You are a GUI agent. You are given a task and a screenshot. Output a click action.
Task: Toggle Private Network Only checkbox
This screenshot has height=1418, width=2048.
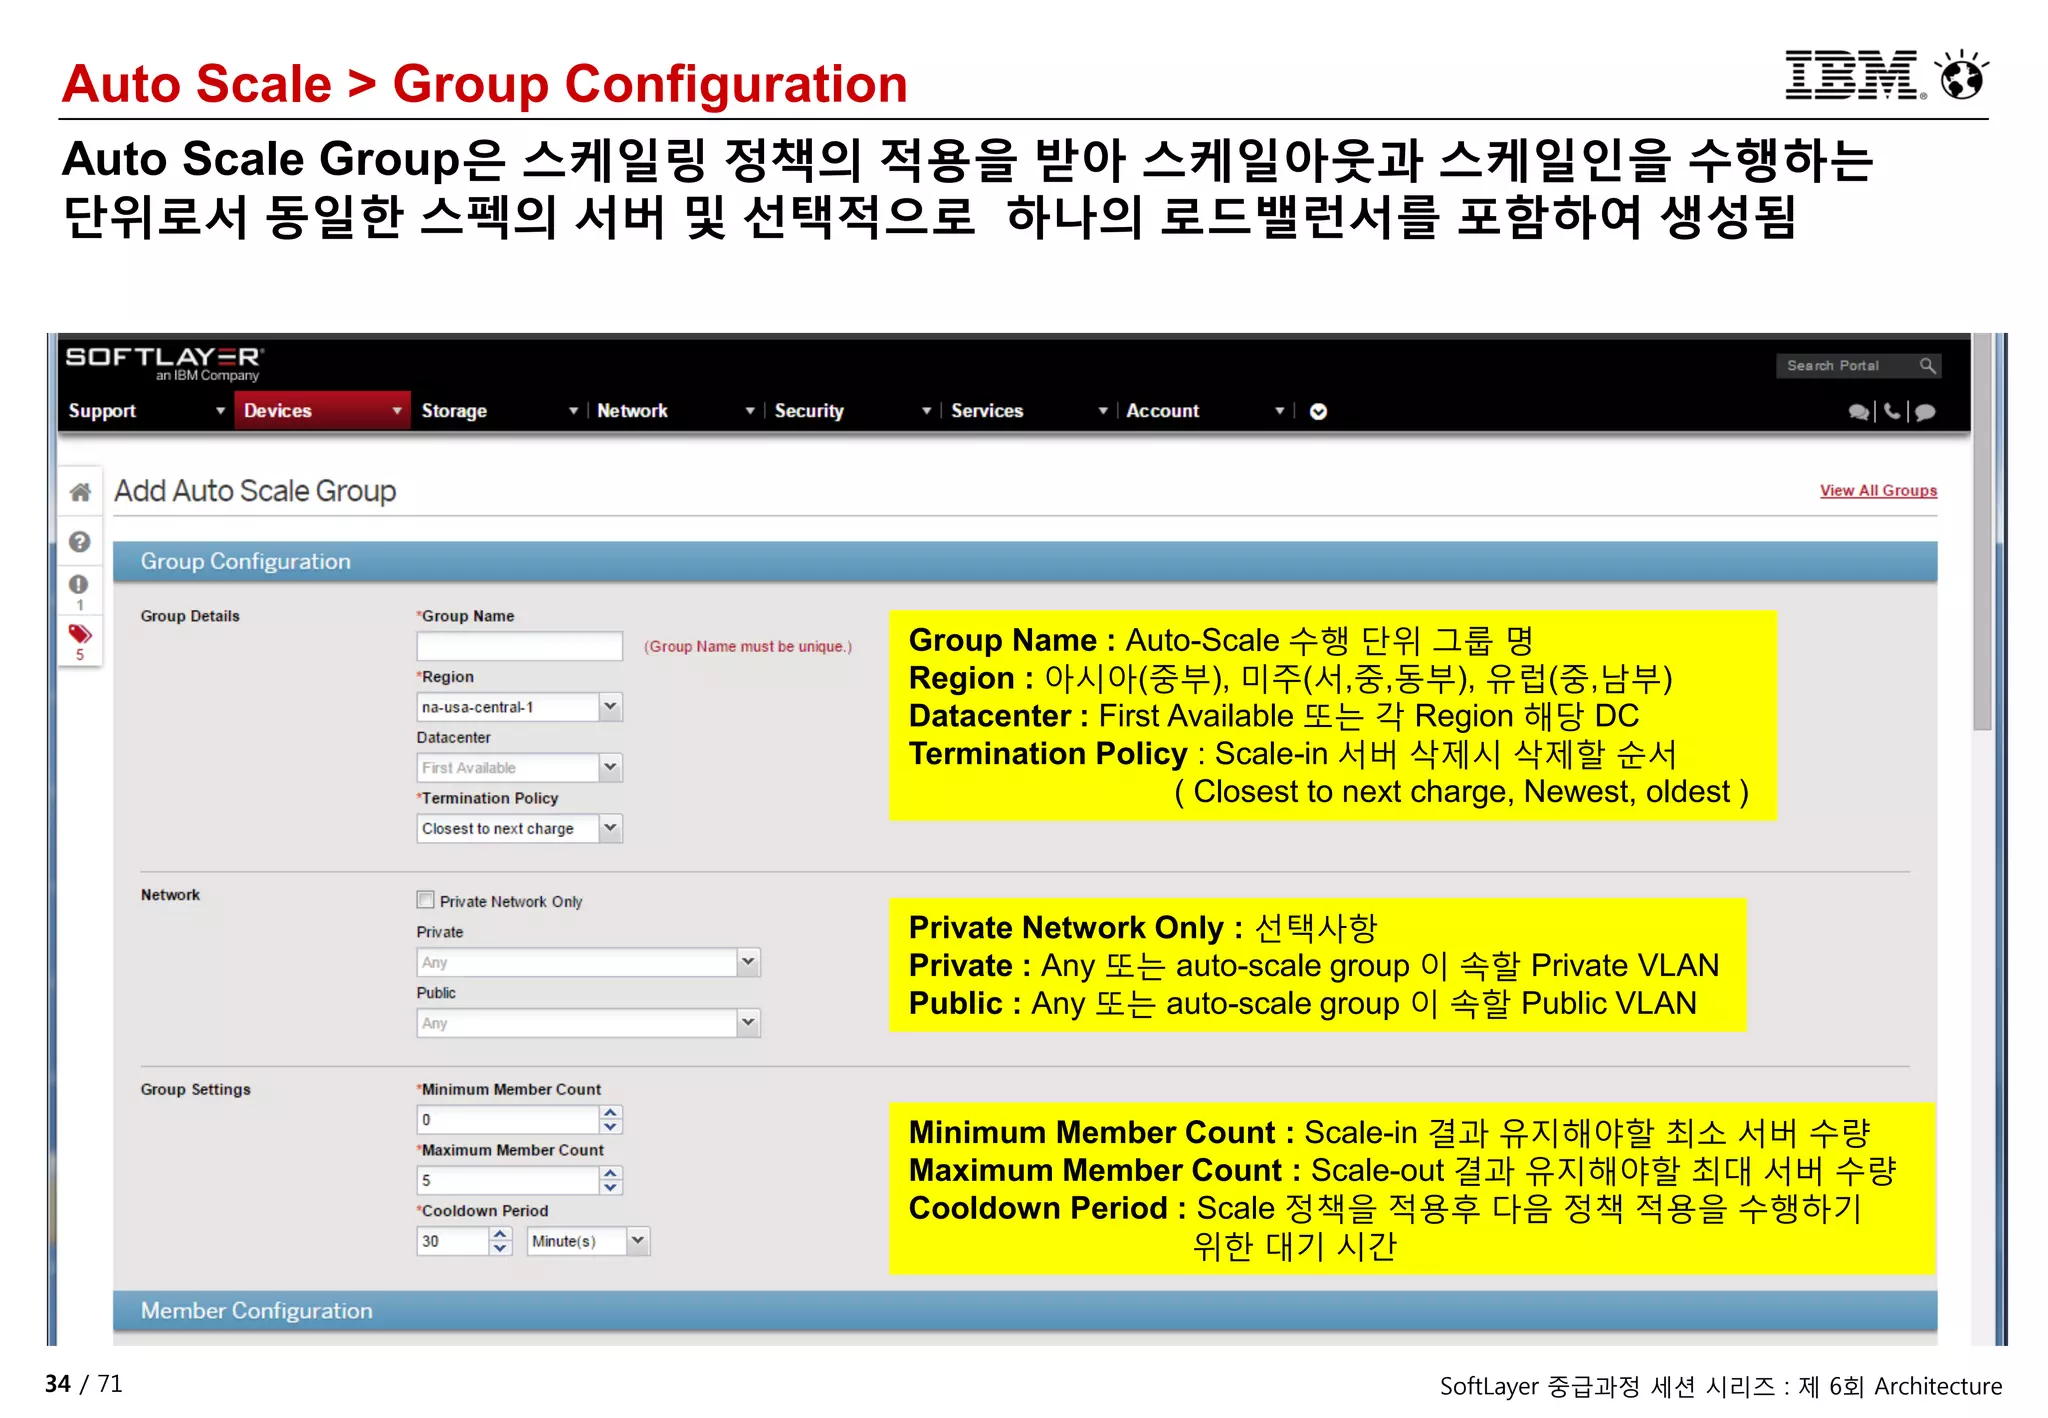coord(426,900)
